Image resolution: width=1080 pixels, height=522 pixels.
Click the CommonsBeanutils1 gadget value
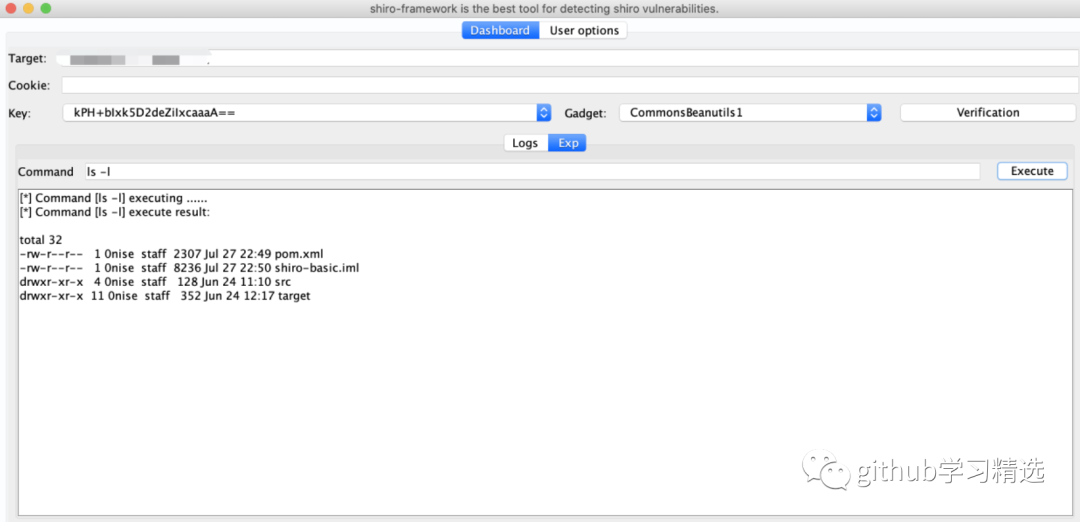pos(686,112)
